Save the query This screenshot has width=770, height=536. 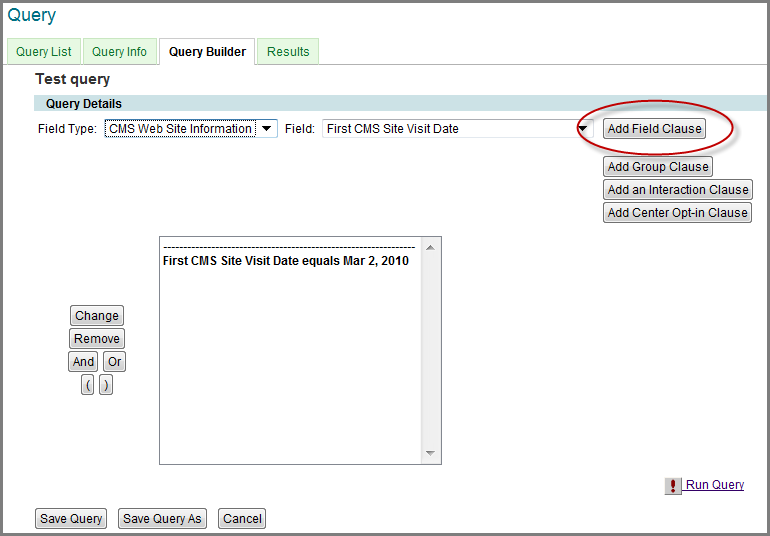[x=71, y=519]
